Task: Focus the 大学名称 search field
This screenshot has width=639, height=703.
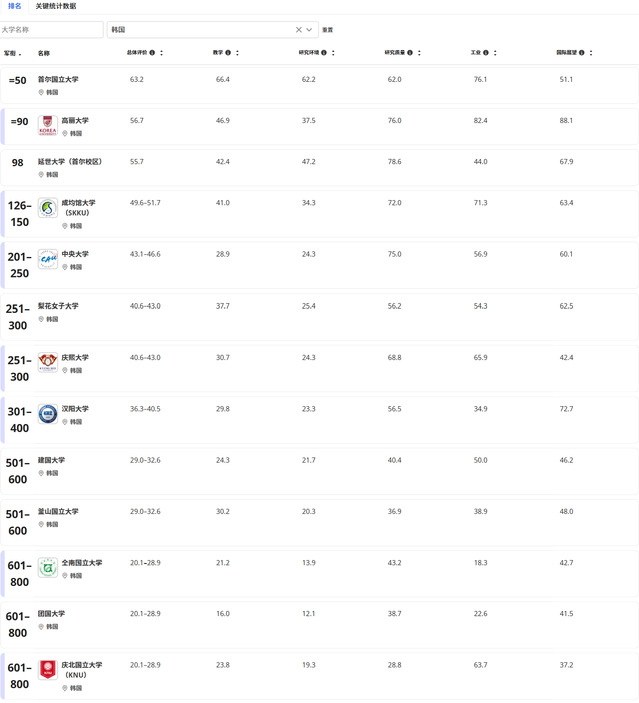Action: tap(52, 30)
